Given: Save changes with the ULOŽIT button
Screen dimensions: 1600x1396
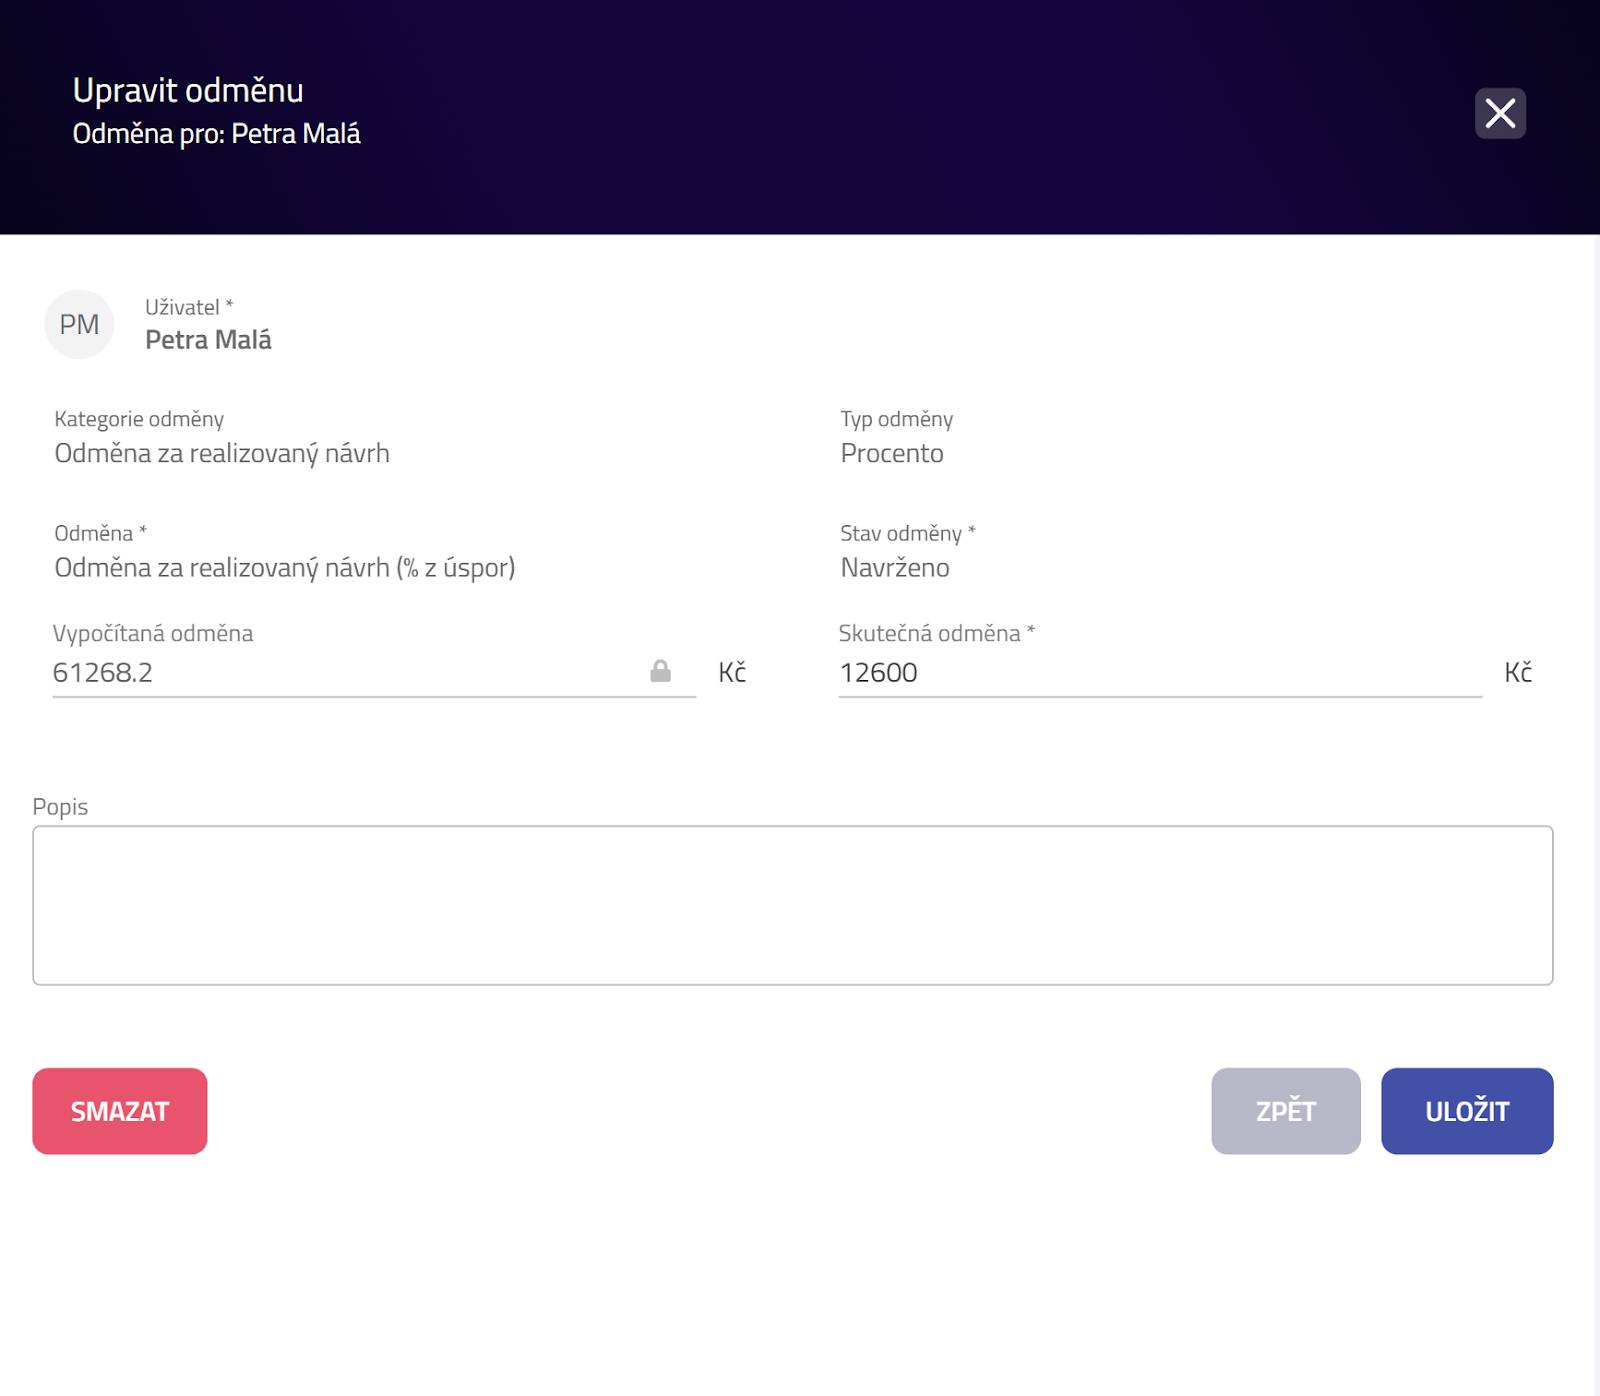Looking at the screenshot, I should pyautogui.click(x=1467, y=1111).
